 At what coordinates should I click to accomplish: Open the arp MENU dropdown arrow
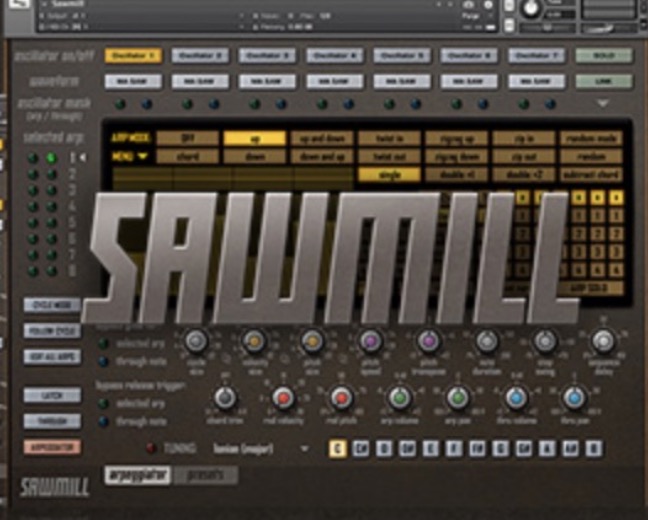[143, 156]
